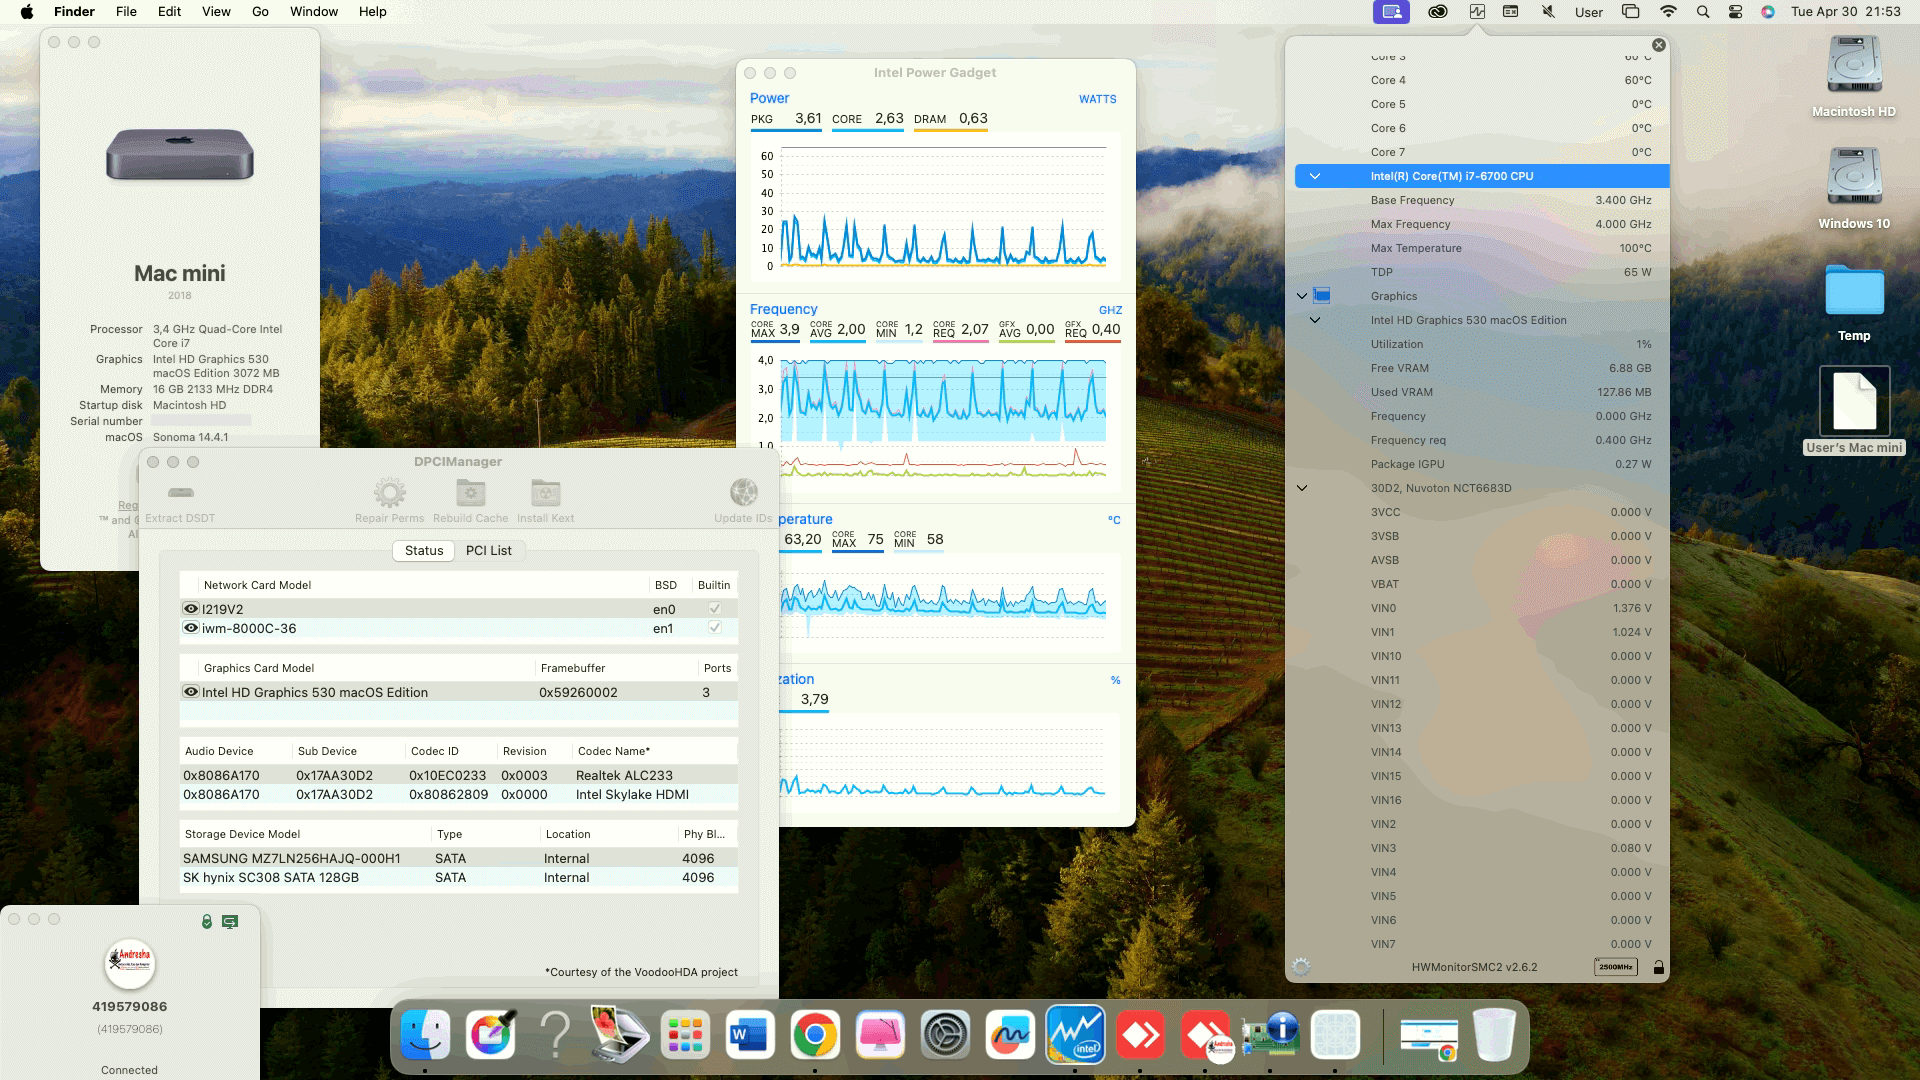This screenshot has width=1920, height=1080.
Task: Click GHZ unit label in Frequency section
Action: click(1110, 310)
